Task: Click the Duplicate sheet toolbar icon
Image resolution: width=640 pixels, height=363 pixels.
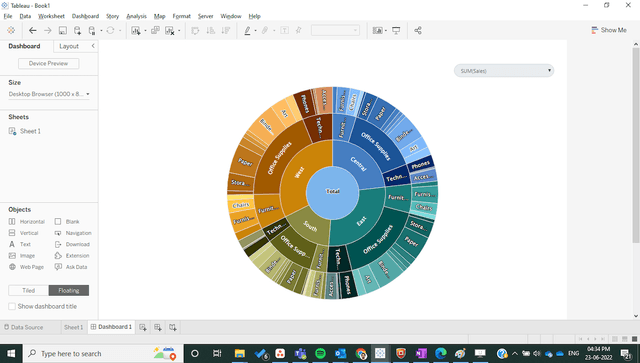Action: click(155, 31)
